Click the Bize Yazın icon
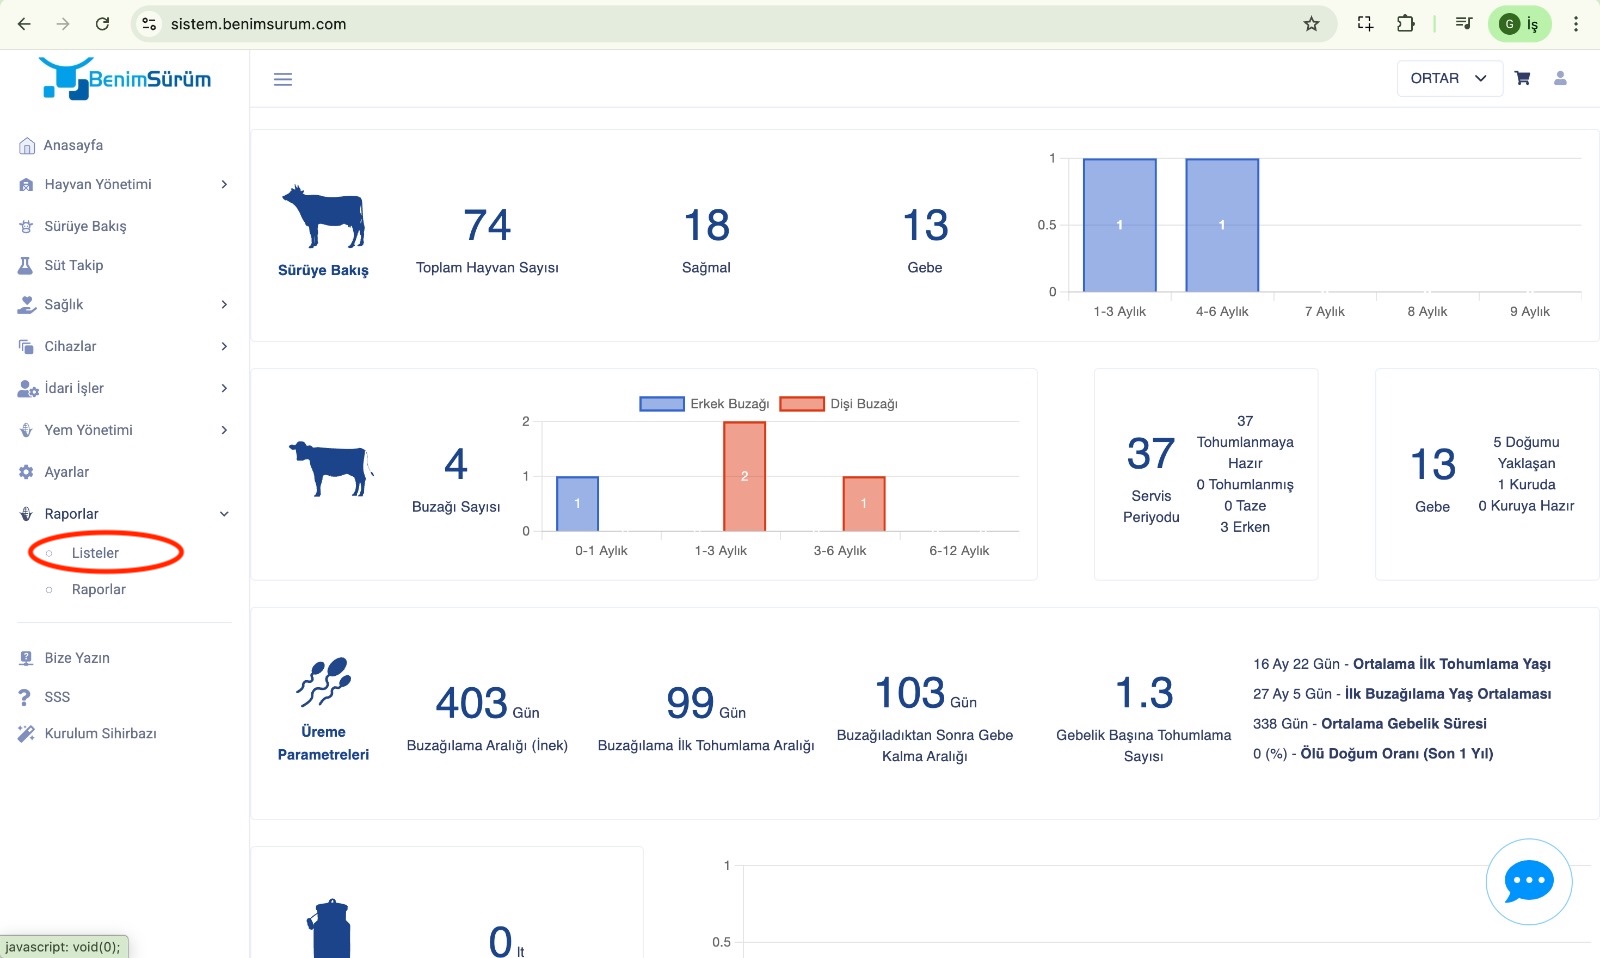Screen dimensions: 1600x958 26,658
